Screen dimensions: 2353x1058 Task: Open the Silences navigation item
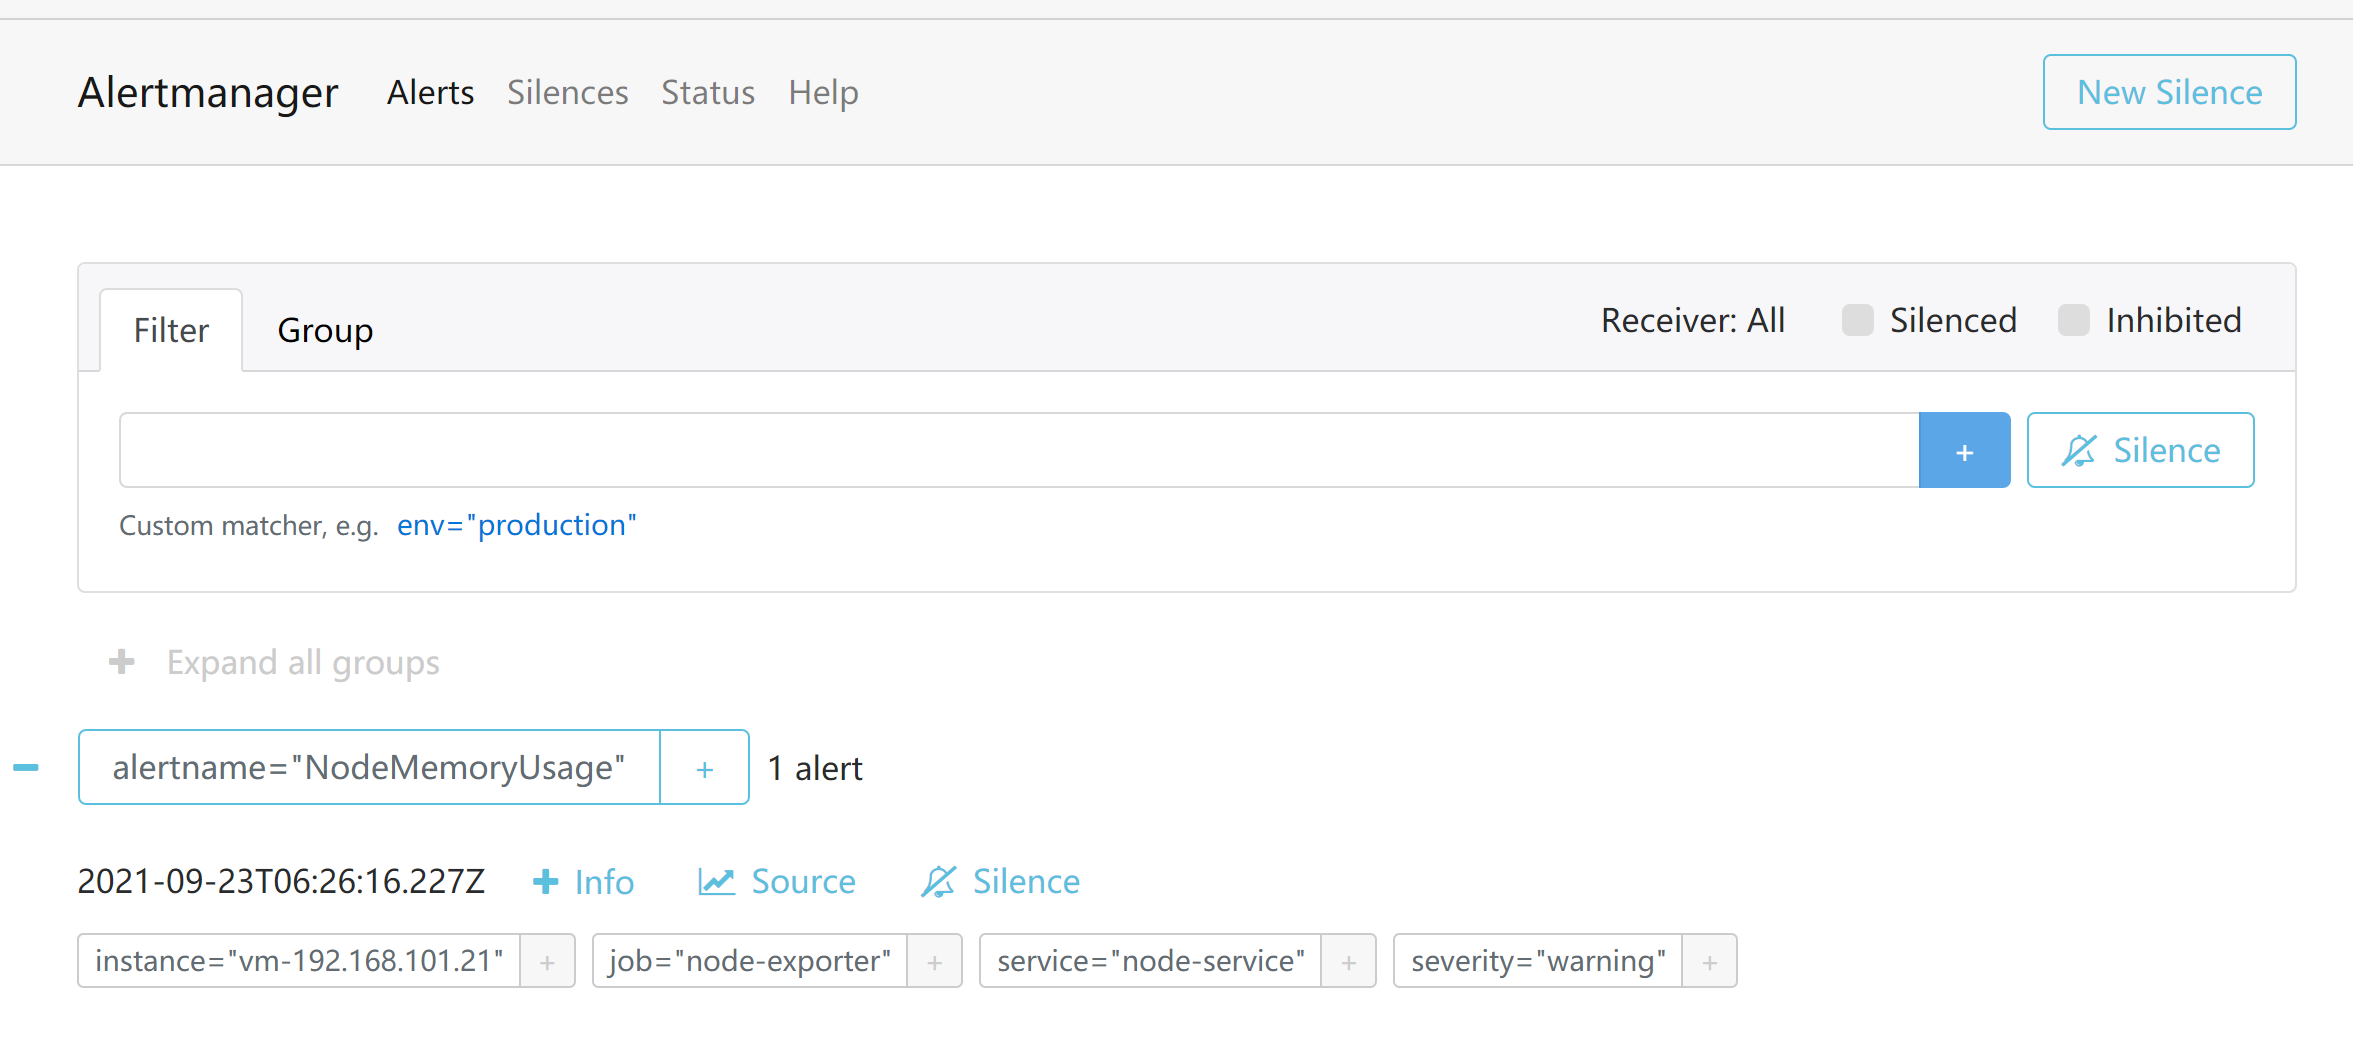[x=567, y=92]
